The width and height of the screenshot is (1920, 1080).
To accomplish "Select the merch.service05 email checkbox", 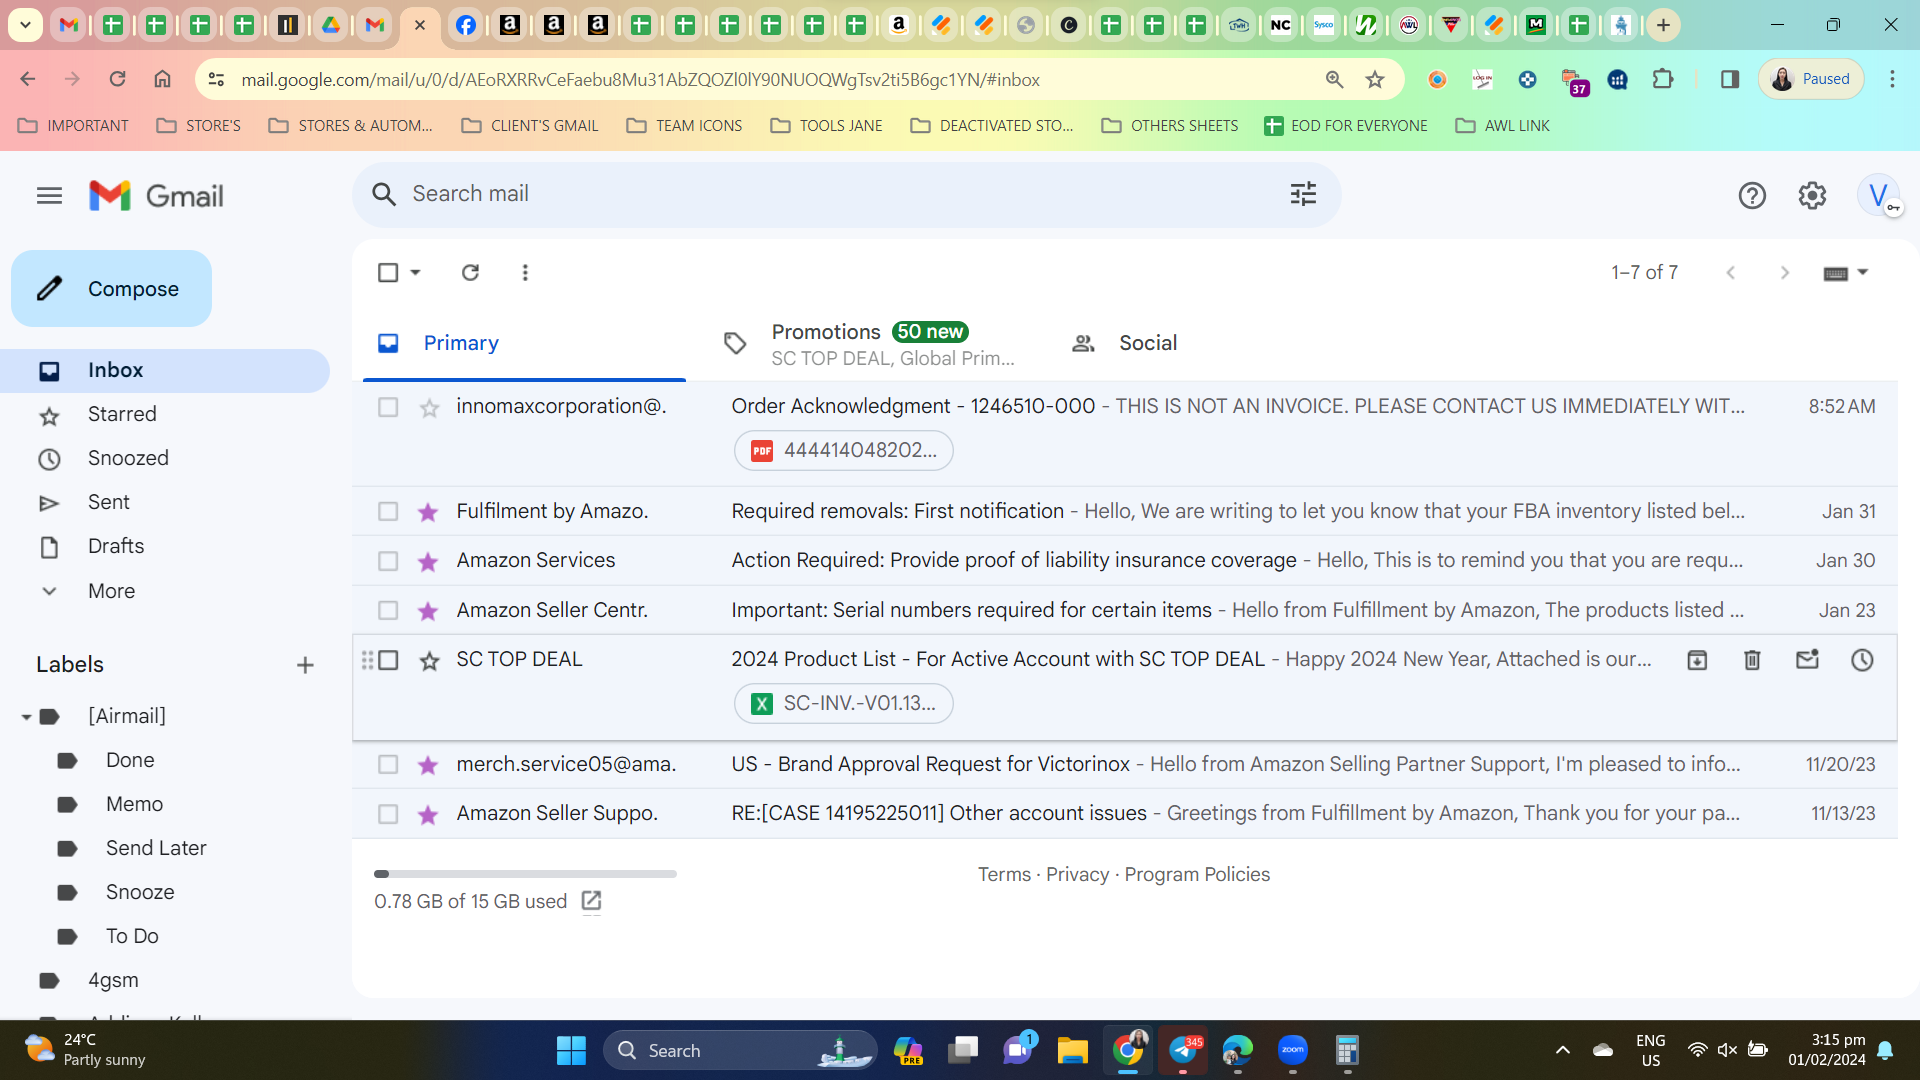I will pyautogui.click(x=388, y=765).
